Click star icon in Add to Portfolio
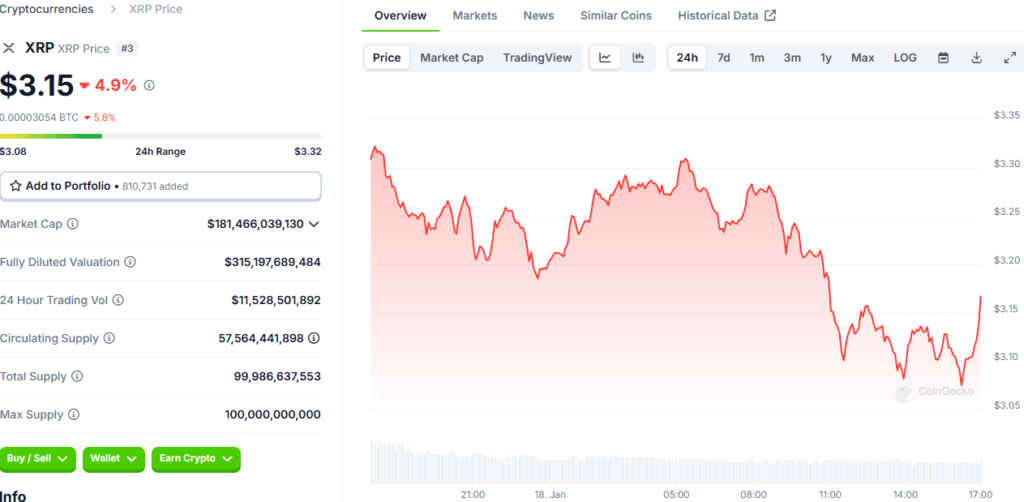The width and height of the screenshot is (1024, 502). pos(16,186)
